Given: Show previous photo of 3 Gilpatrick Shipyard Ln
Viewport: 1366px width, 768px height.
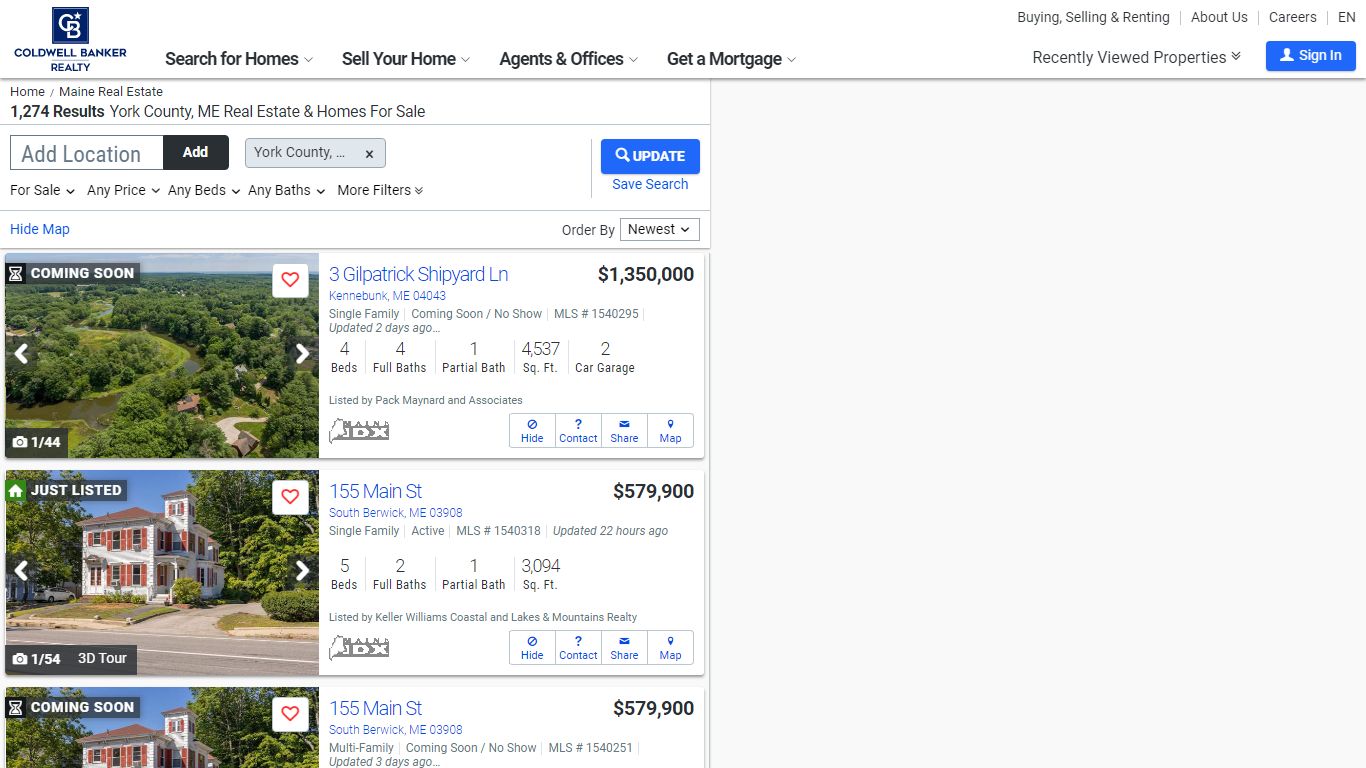Looking at the screenshot, I should click(21, 353).
